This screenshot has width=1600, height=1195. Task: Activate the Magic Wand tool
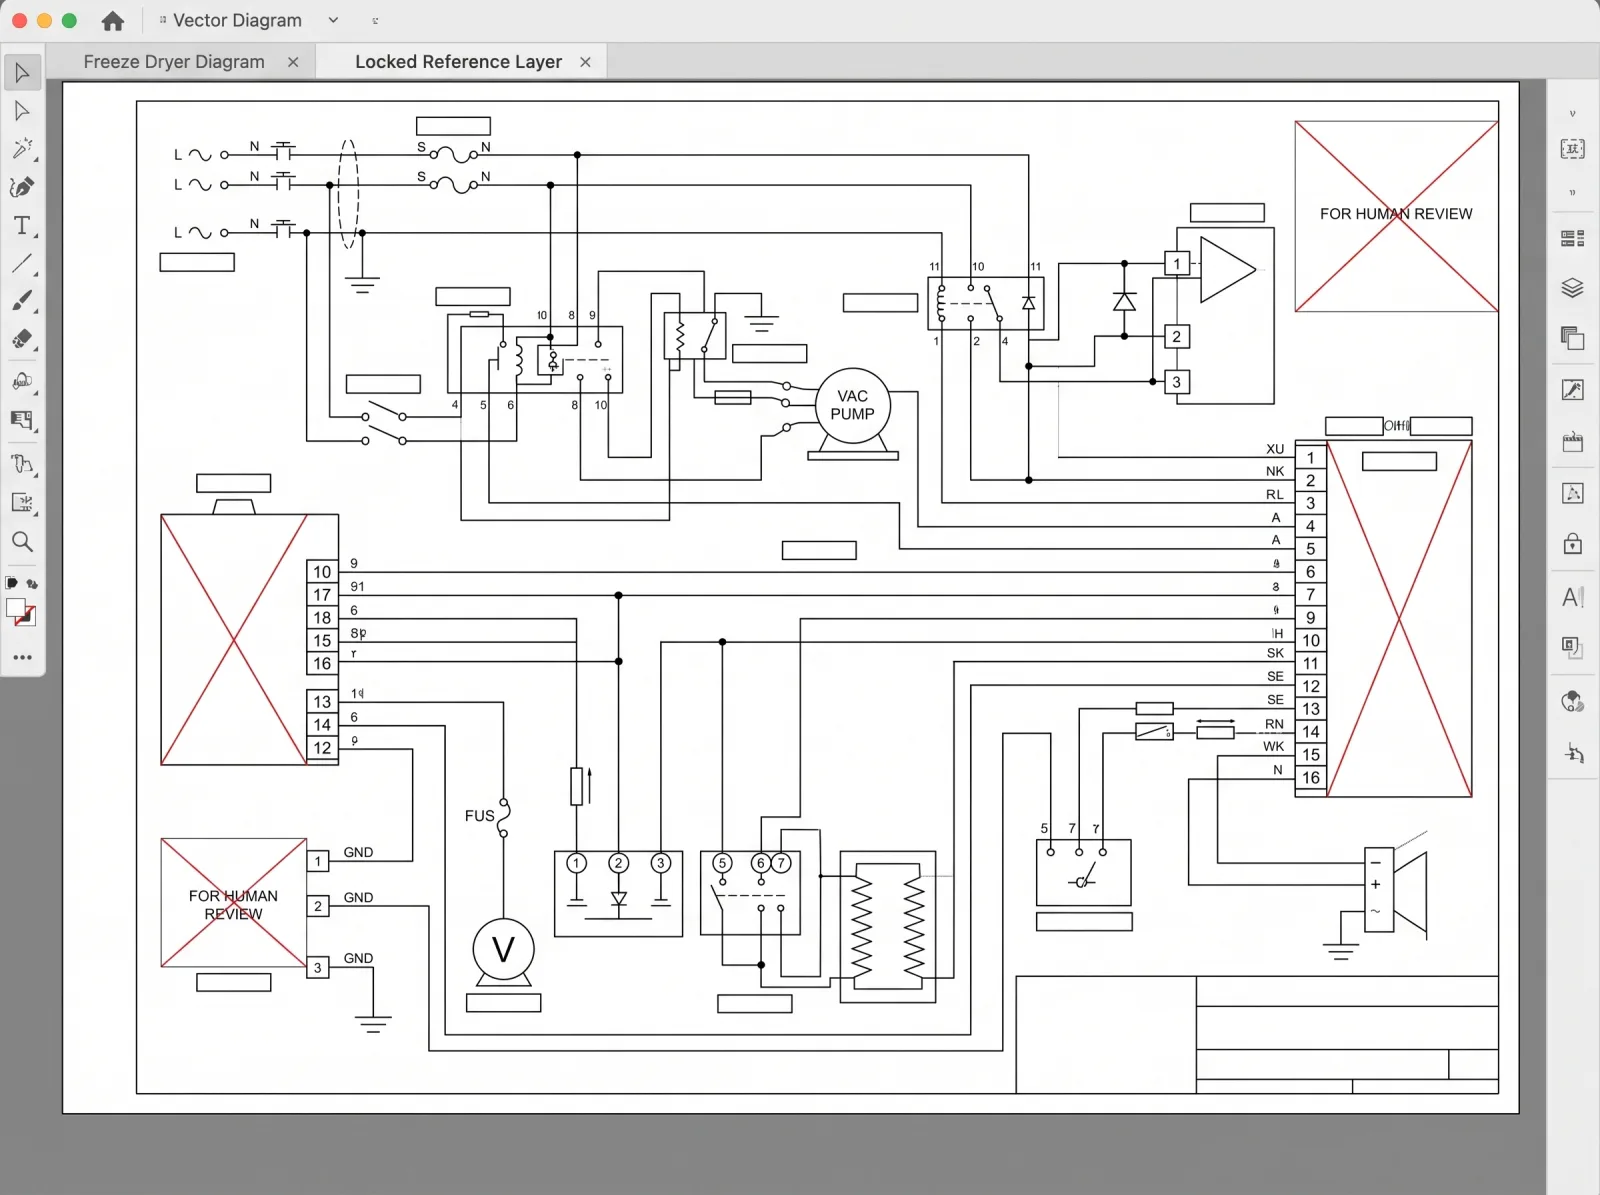(22, 149)
